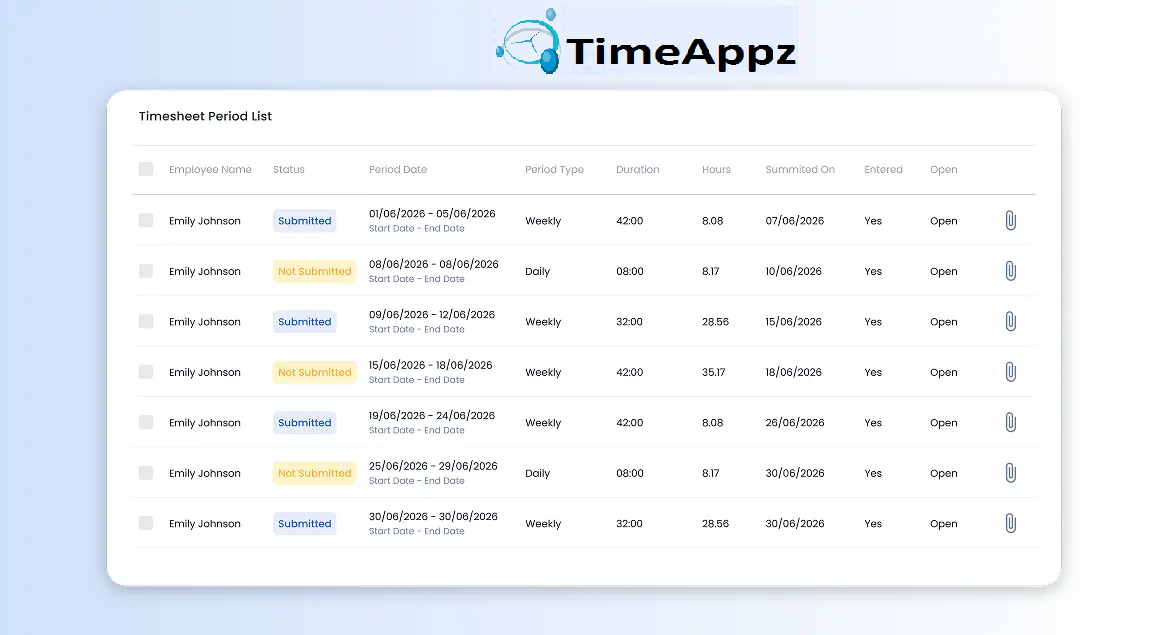1168x635 pixels.
Task: Check the row for period 01/06/2026 - 05/06/2026
Action: [x=146, y=221]
